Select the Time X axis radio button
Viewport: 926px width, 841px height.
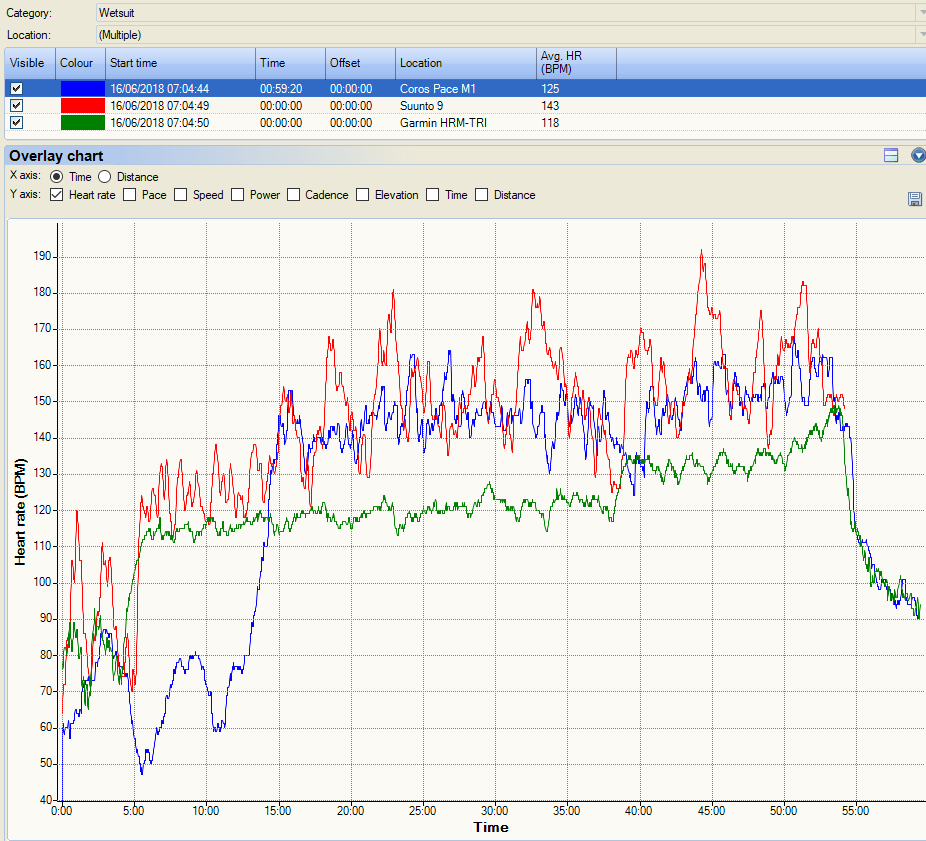(x=57, y=177)
